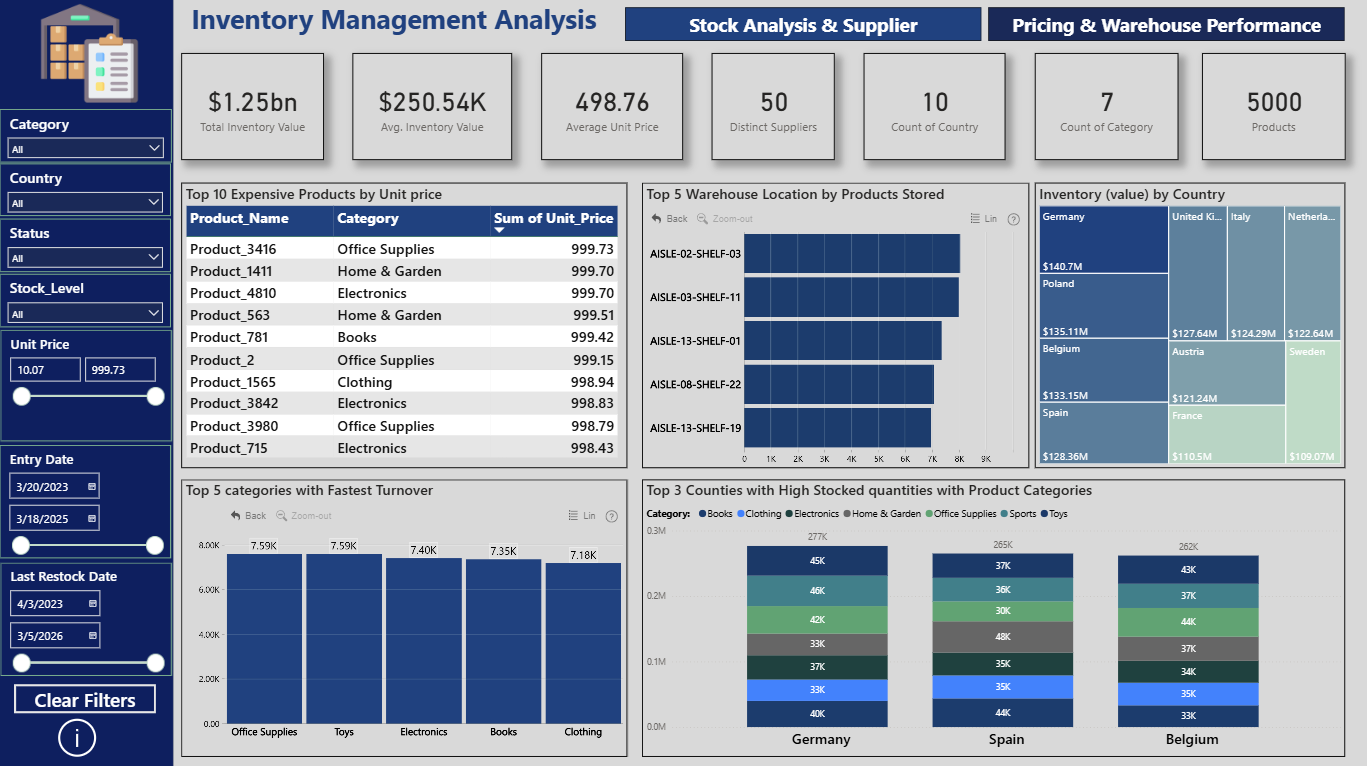Select the France tile in the treemap
1367x766 pixels.
click(x=1227, y=434)
